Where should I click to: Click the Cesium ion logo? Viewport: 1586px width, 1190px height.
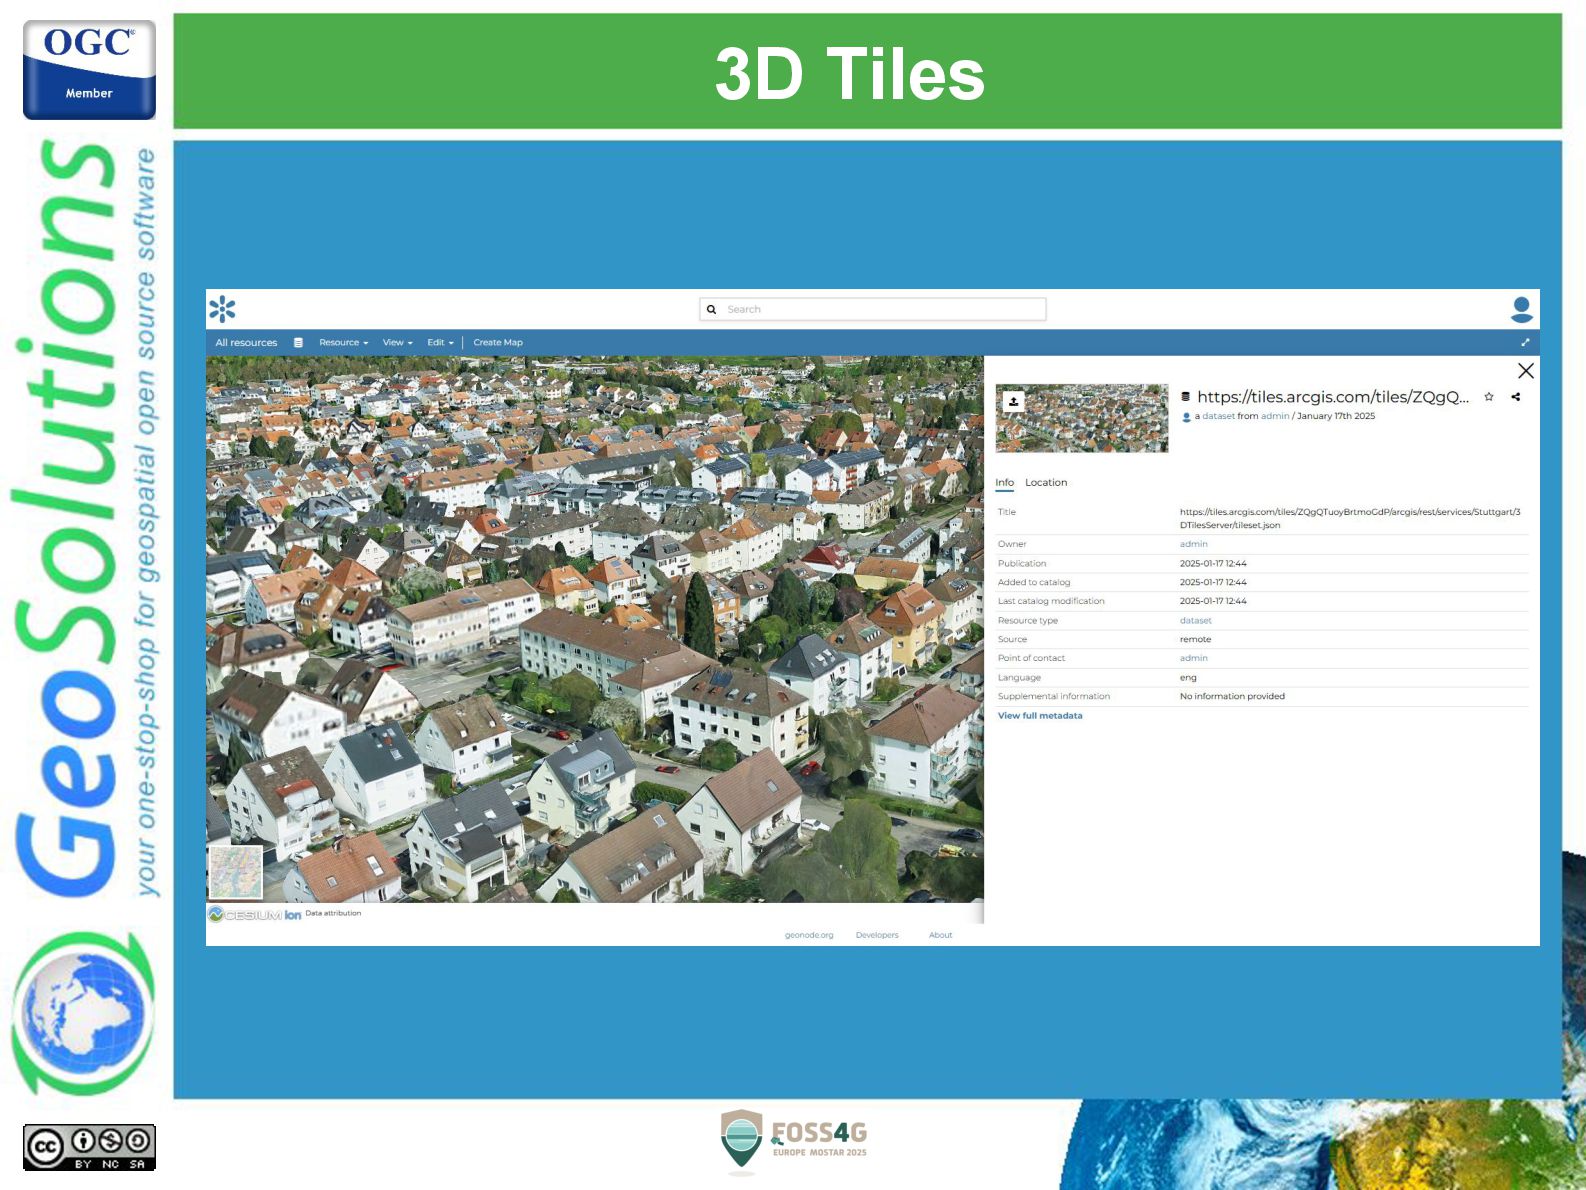(x=255, y=914)
